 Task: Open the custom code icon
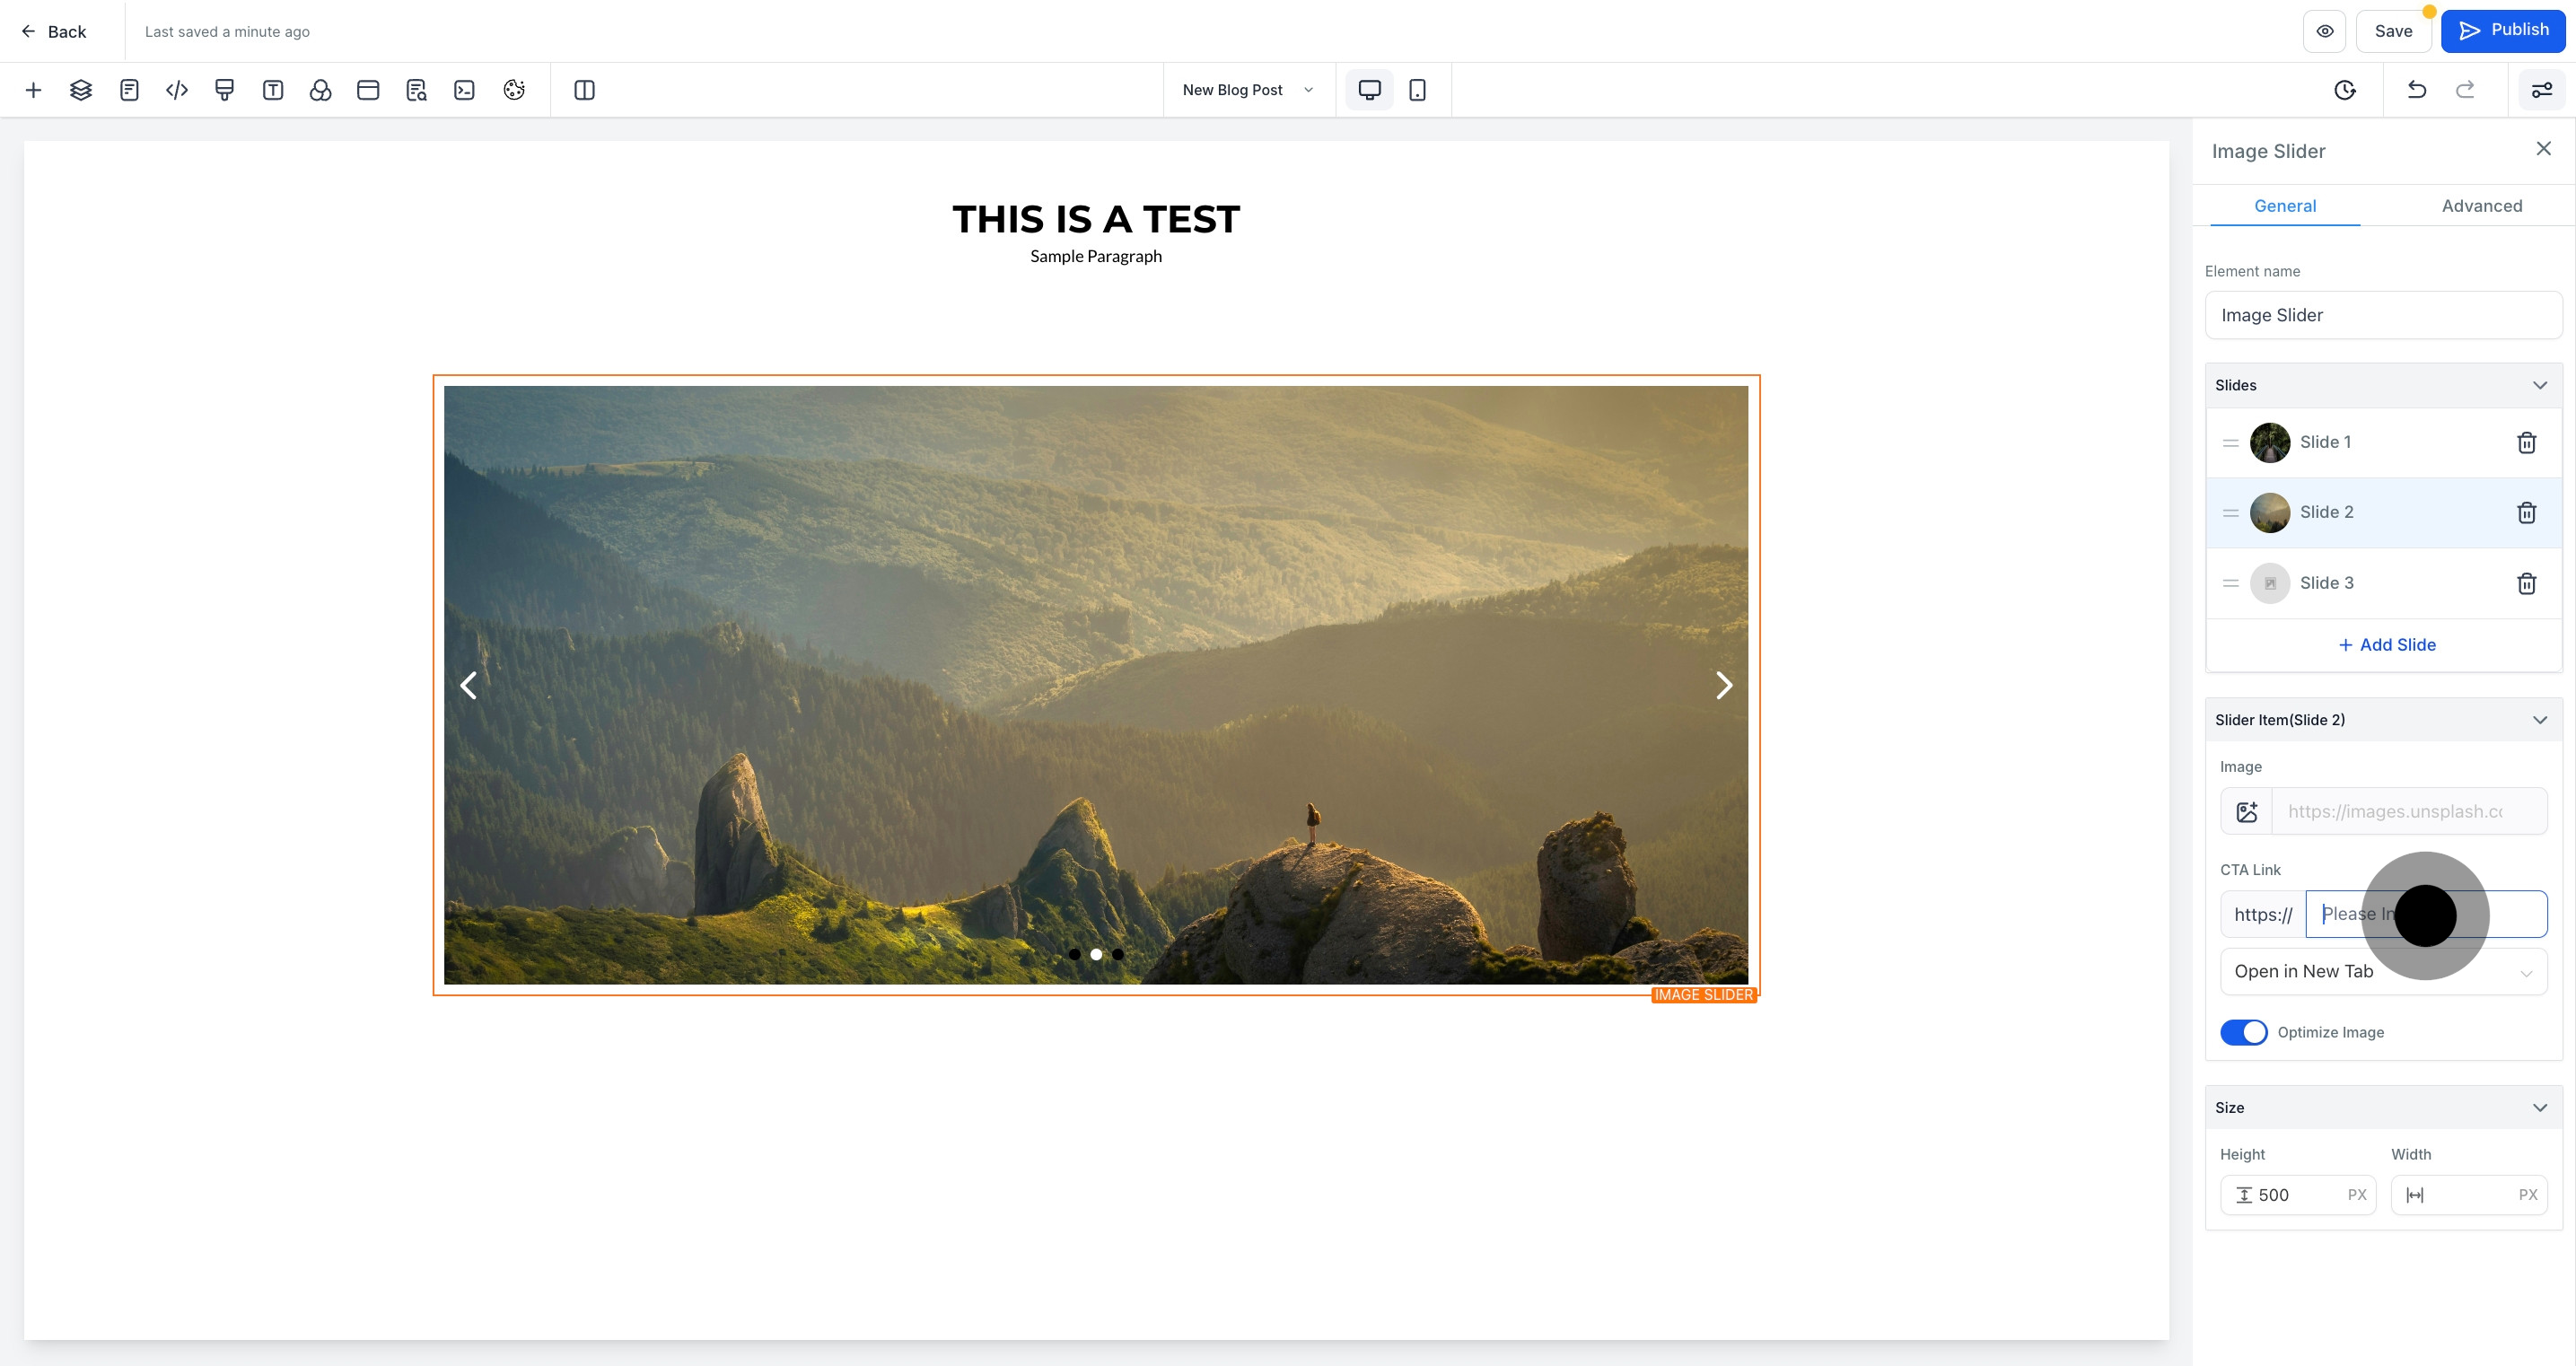[x=177, y=90]
